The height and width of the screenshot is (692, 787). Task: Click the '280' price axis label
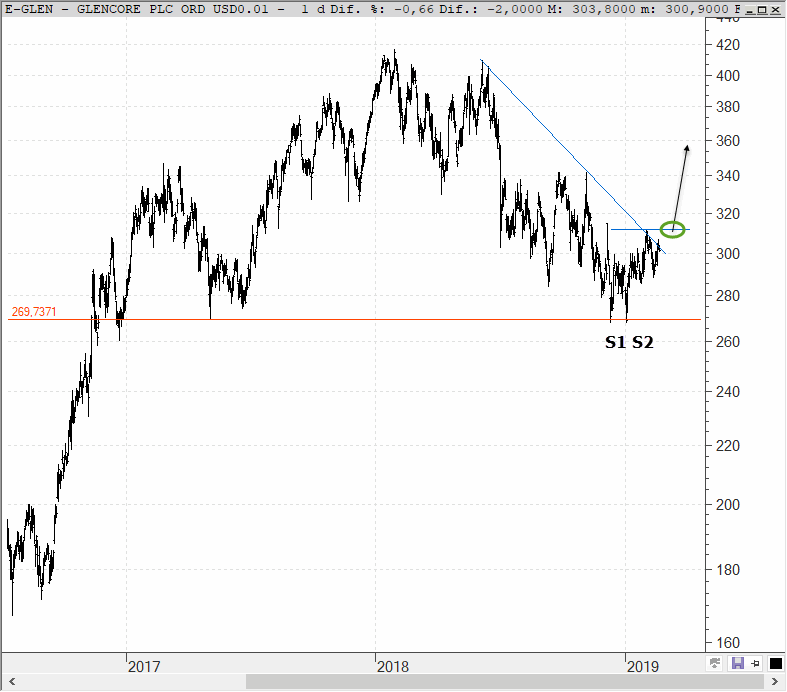tap(728, 296)
